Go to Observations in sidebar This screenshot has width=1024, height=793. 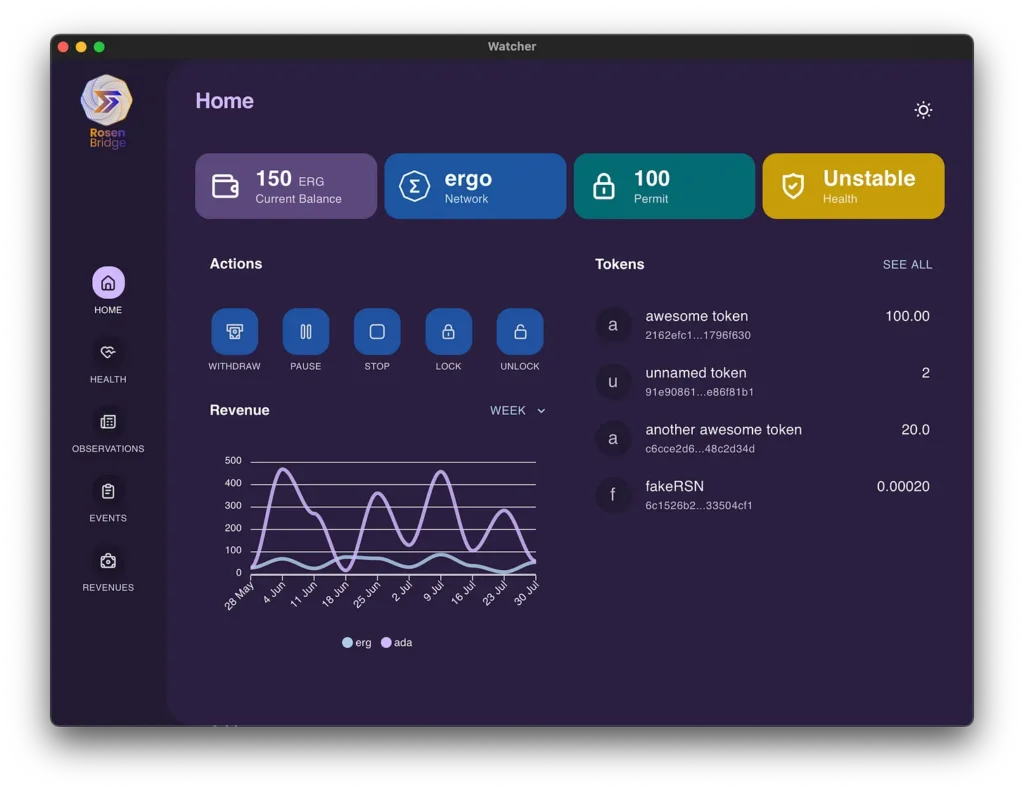click(x=108, y=422)
